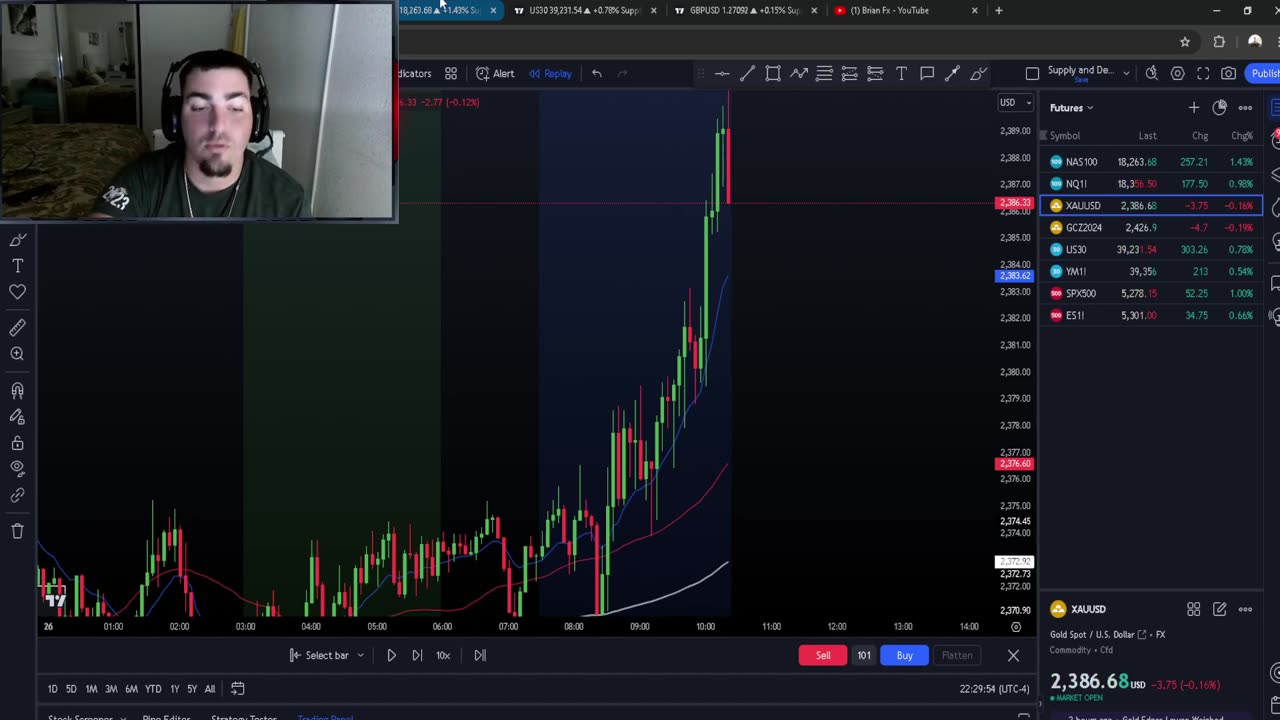Open the Supply and Demand layout menu

(x=1088, y=73)
